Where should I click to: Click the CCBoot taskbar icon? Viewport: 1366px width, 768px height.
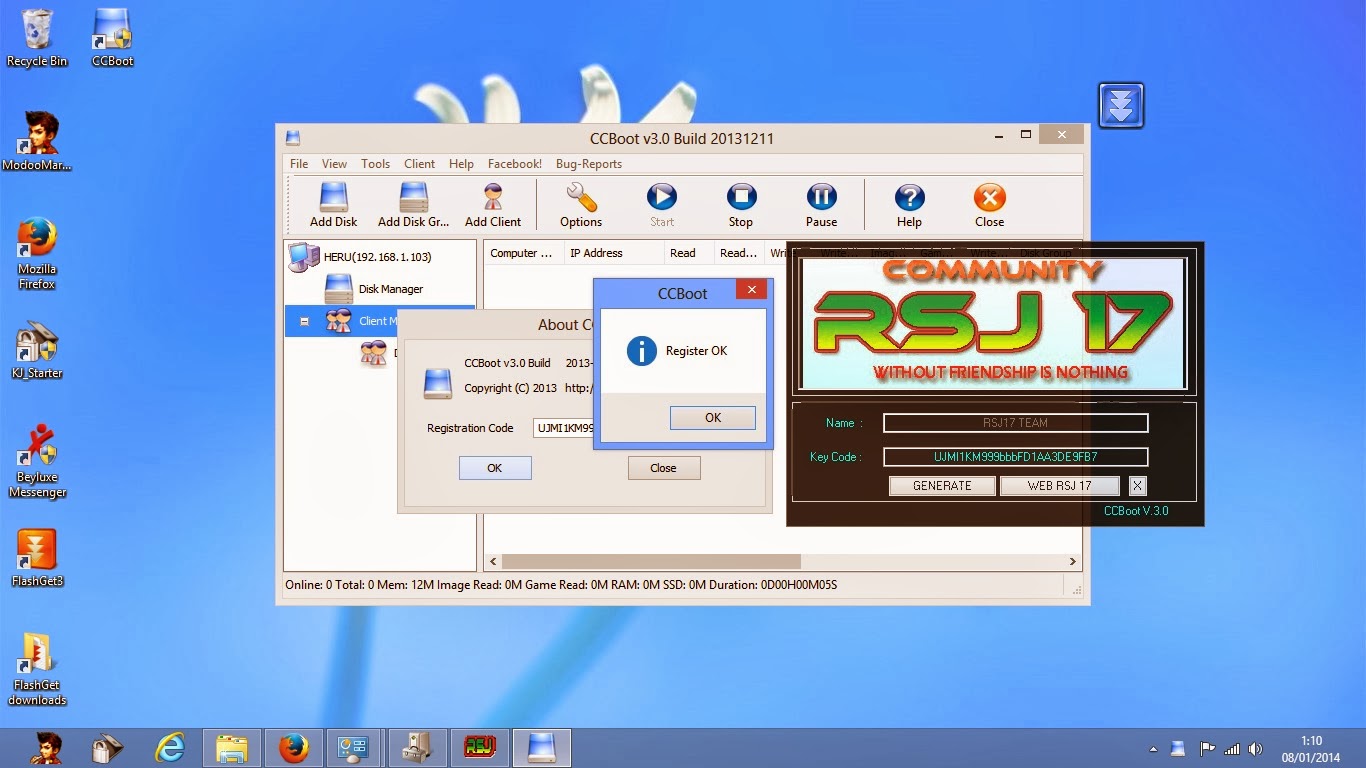pos(541,747)
